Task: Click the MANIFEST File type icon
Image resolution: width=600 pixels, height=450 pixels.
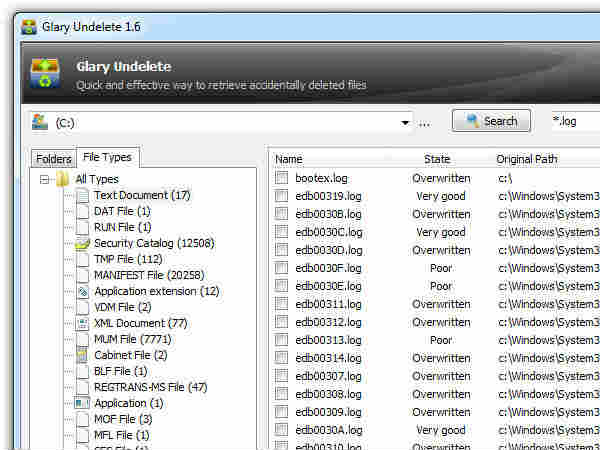Action: 82,276
